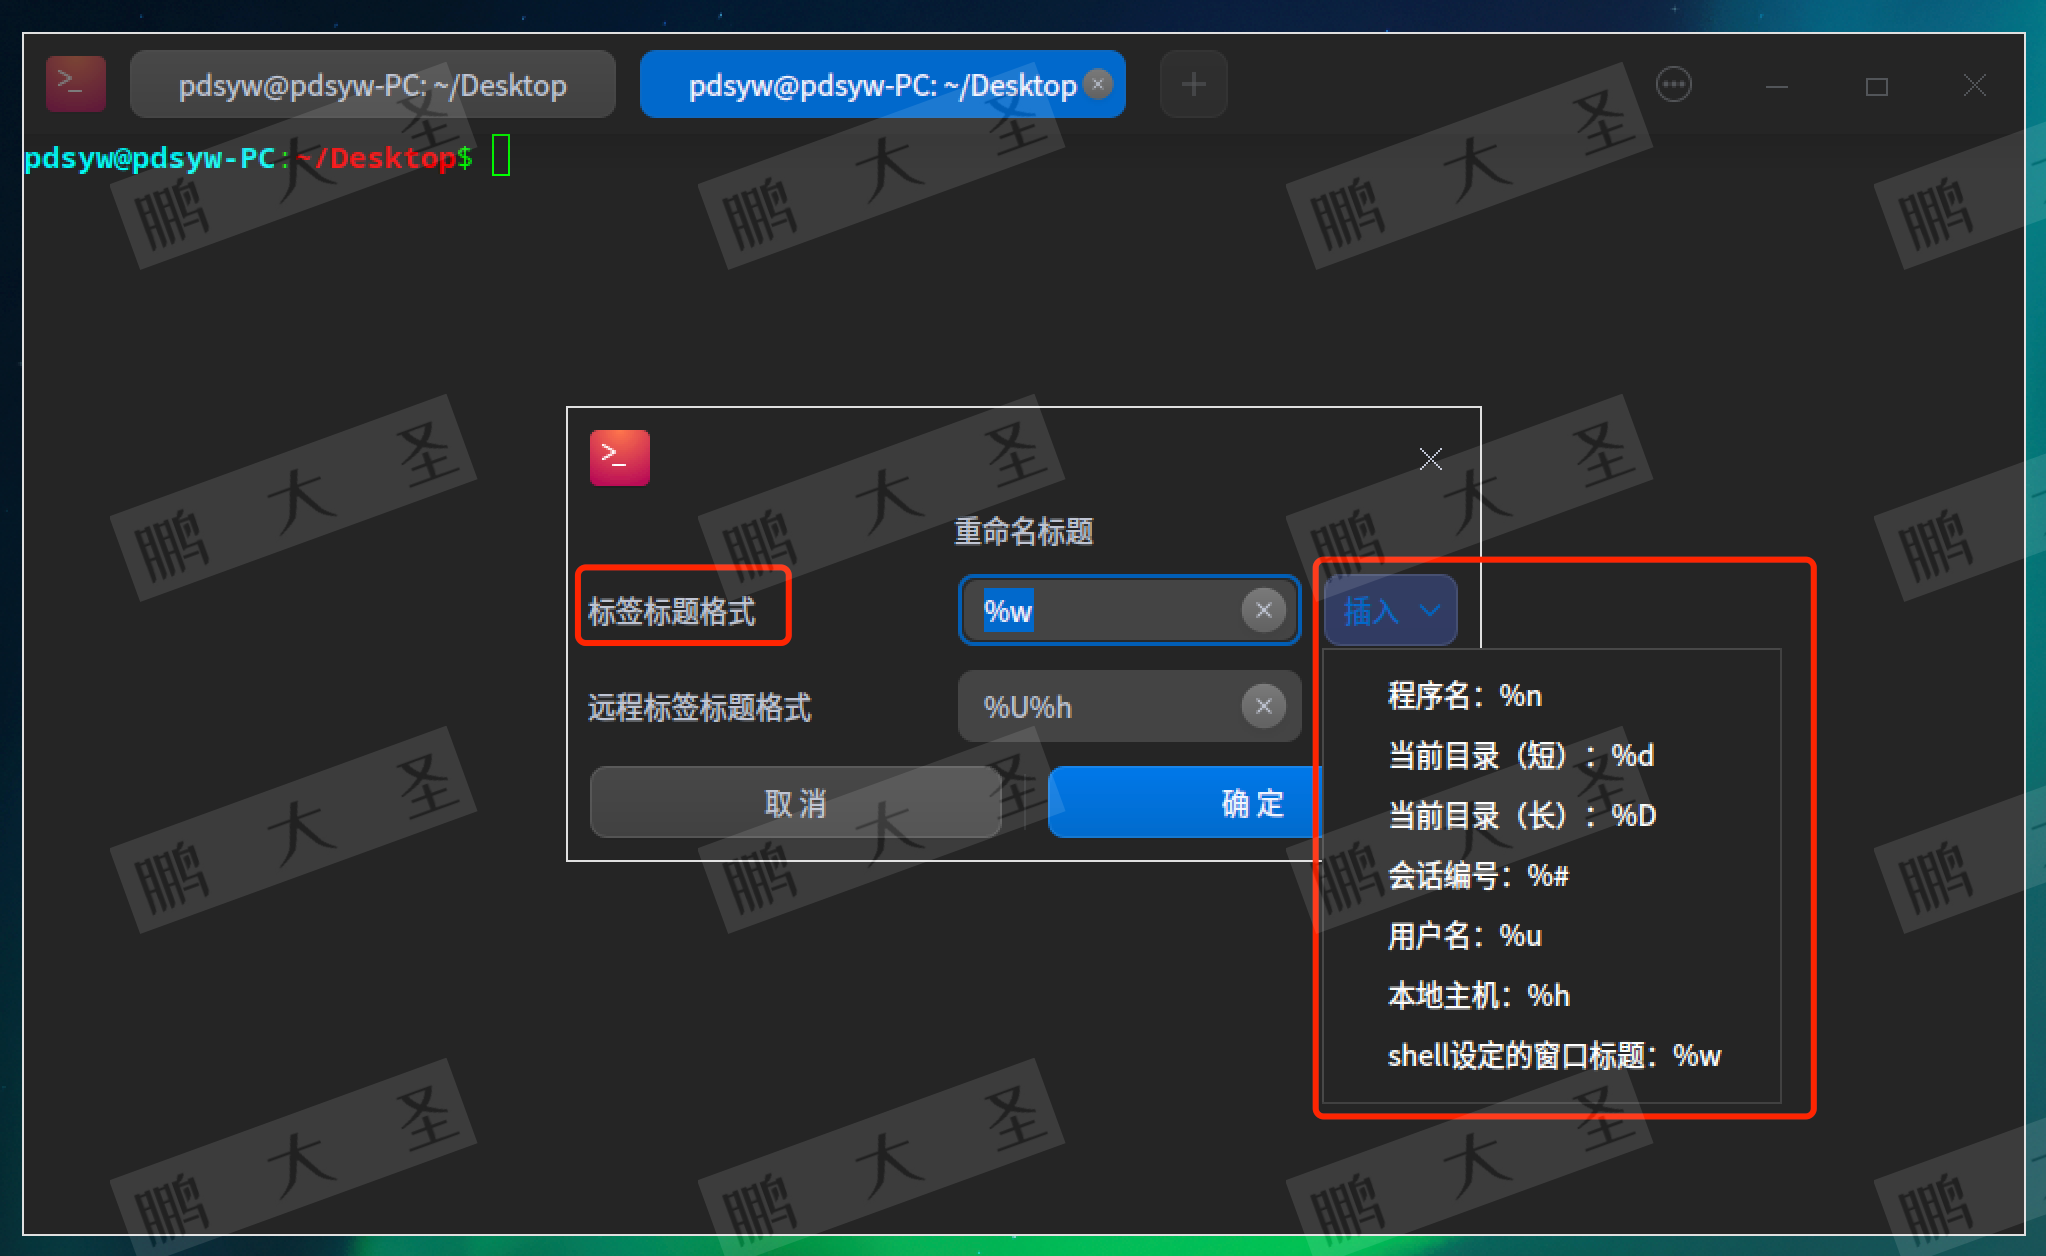
Task: Select shell设定的窗口标题: %w item
Action: (1553, 1055)
